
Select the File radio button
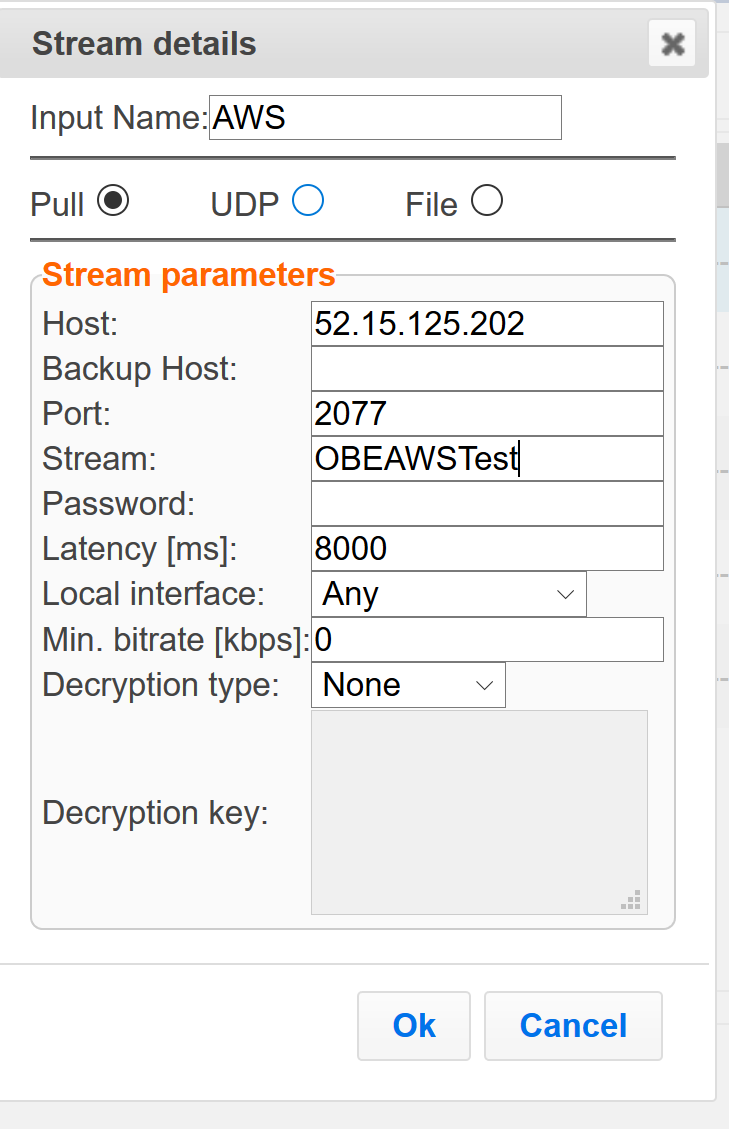487,200
